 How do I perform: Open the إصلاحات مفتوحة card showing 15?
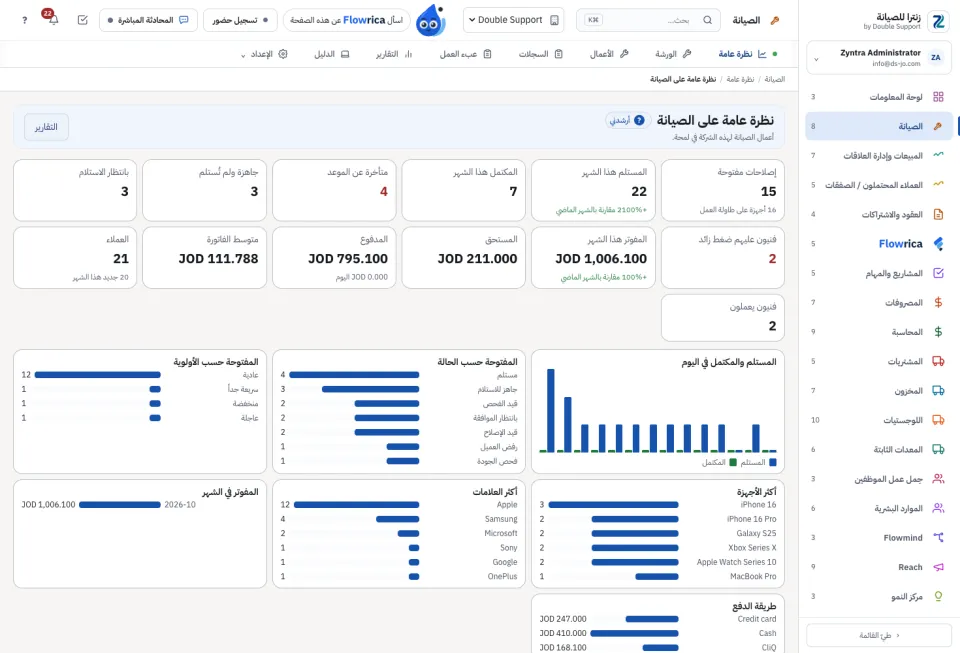tap(722, 190)
